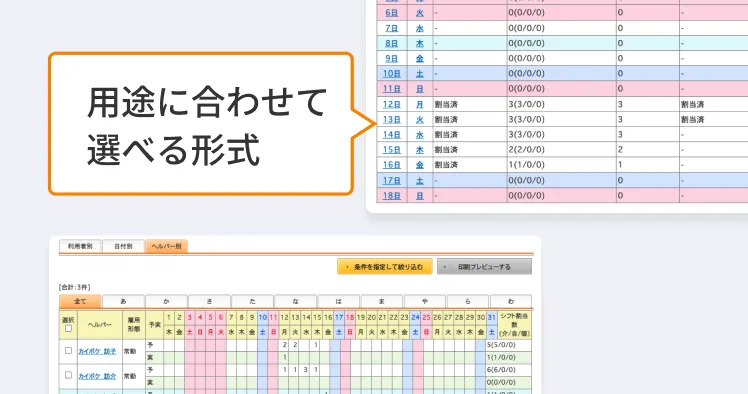Filter helpers by the あ tab

click(124, 301)
